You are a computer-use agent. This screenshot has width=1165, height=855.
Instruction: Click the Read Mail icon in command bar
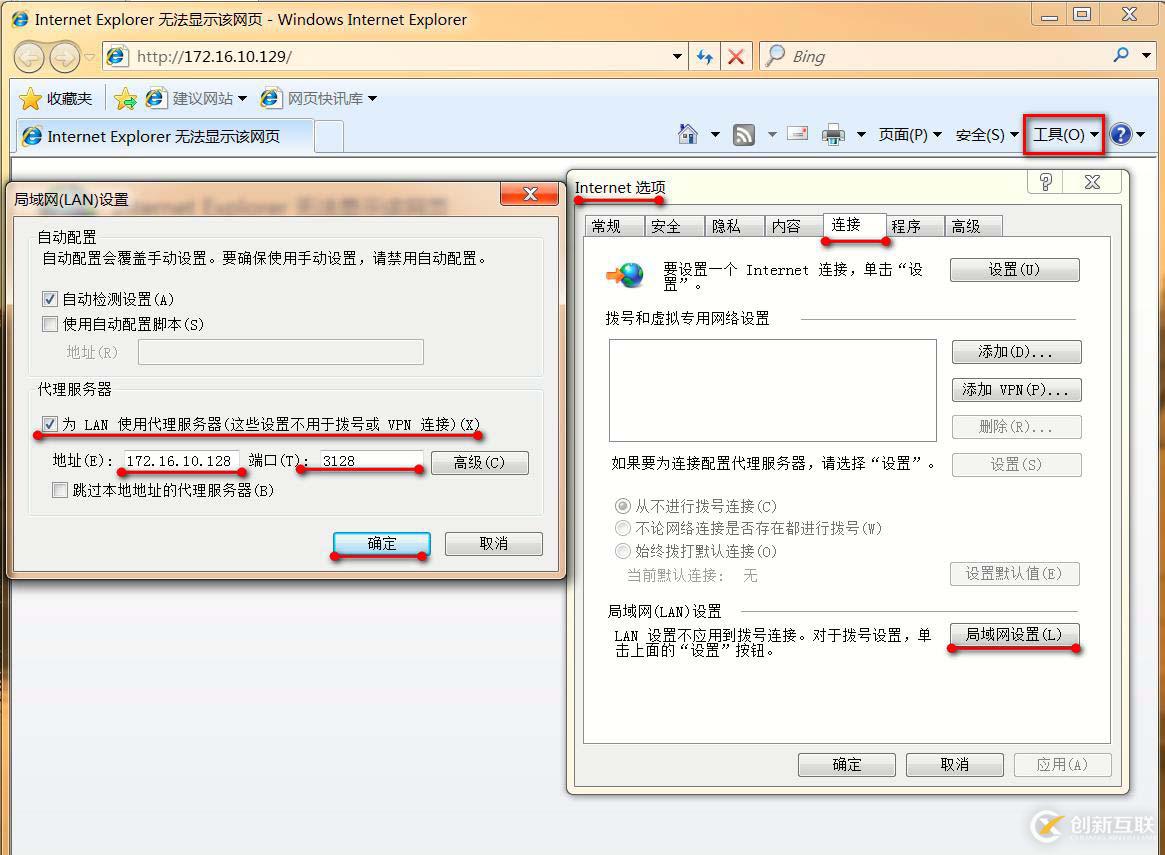coord(798,134)
